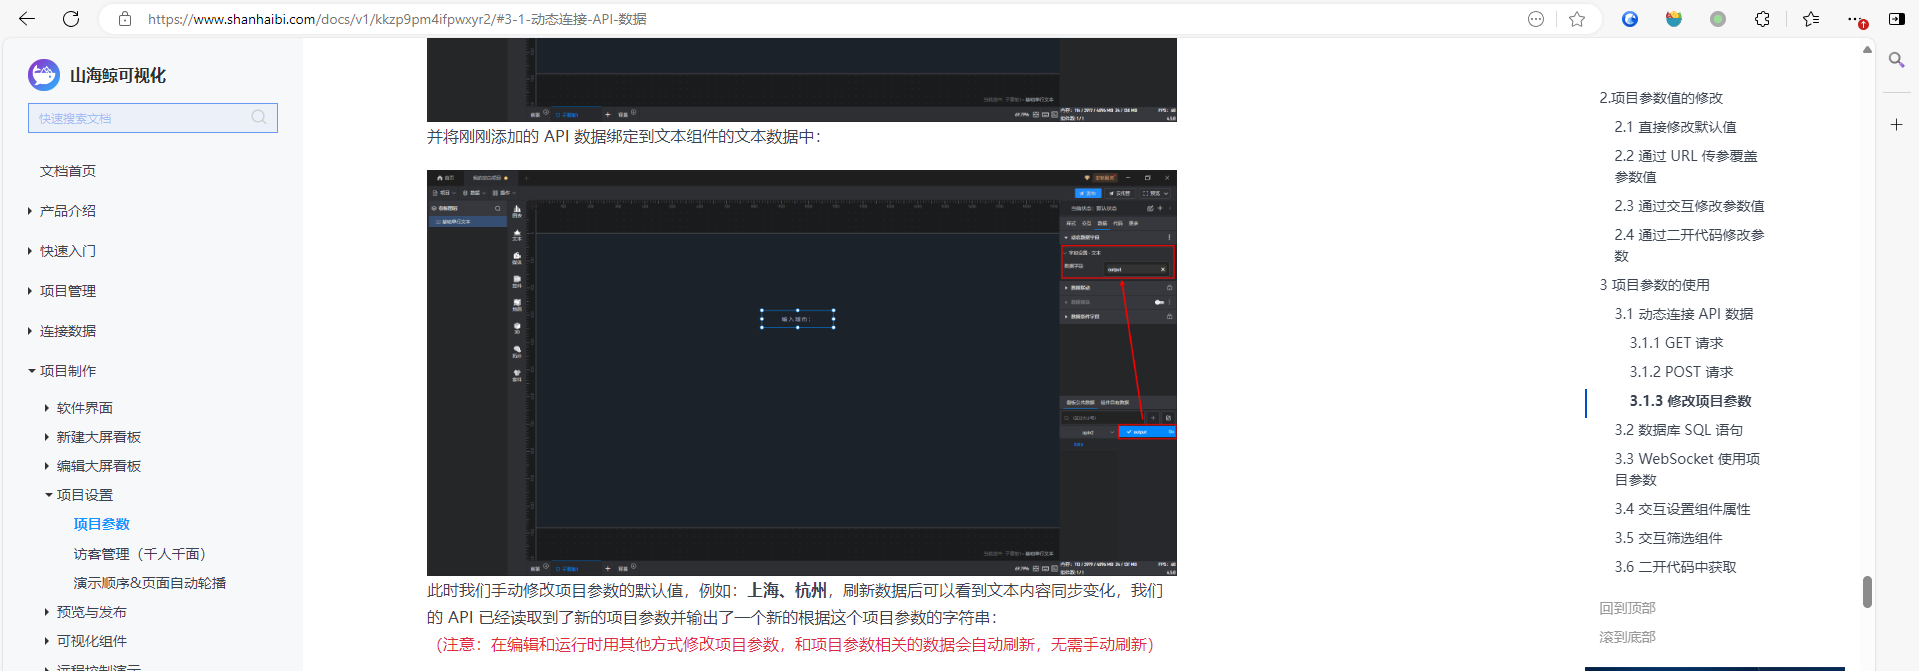Jump to 2.4 通过二开代码修改参数
This screenshot has width=1919, height=671.
(x=1689, y=245)
